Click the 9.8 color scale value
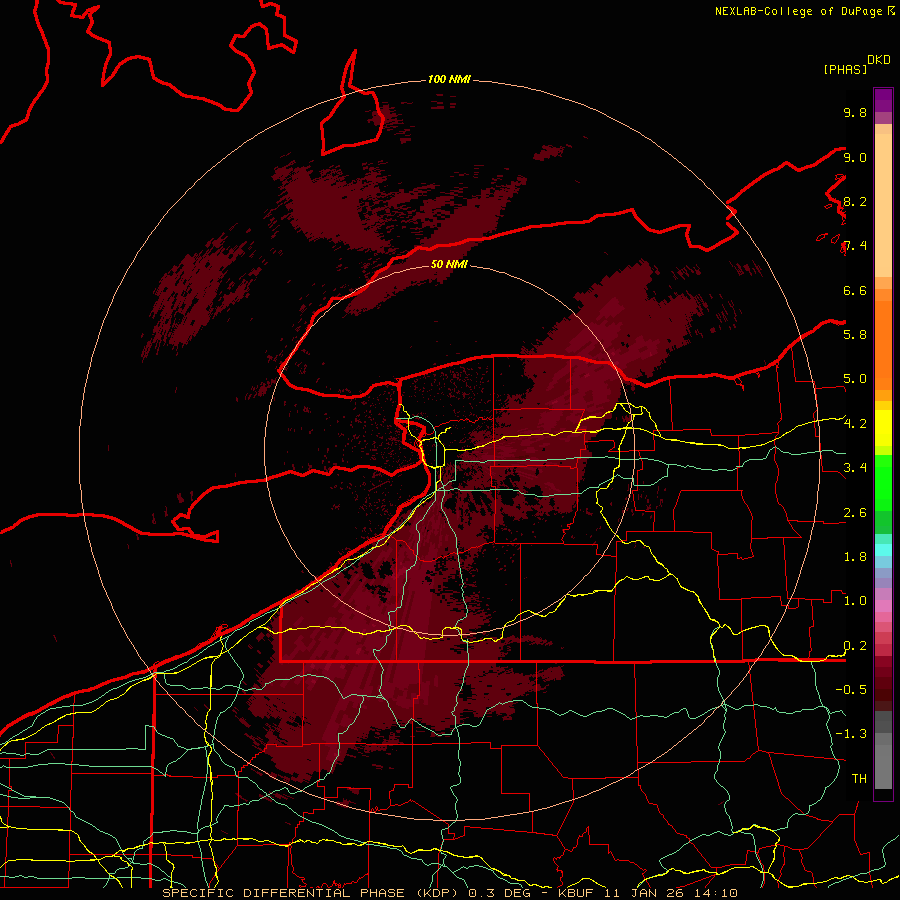The height and width of the screenshot is (900, 900). (855, 112)
